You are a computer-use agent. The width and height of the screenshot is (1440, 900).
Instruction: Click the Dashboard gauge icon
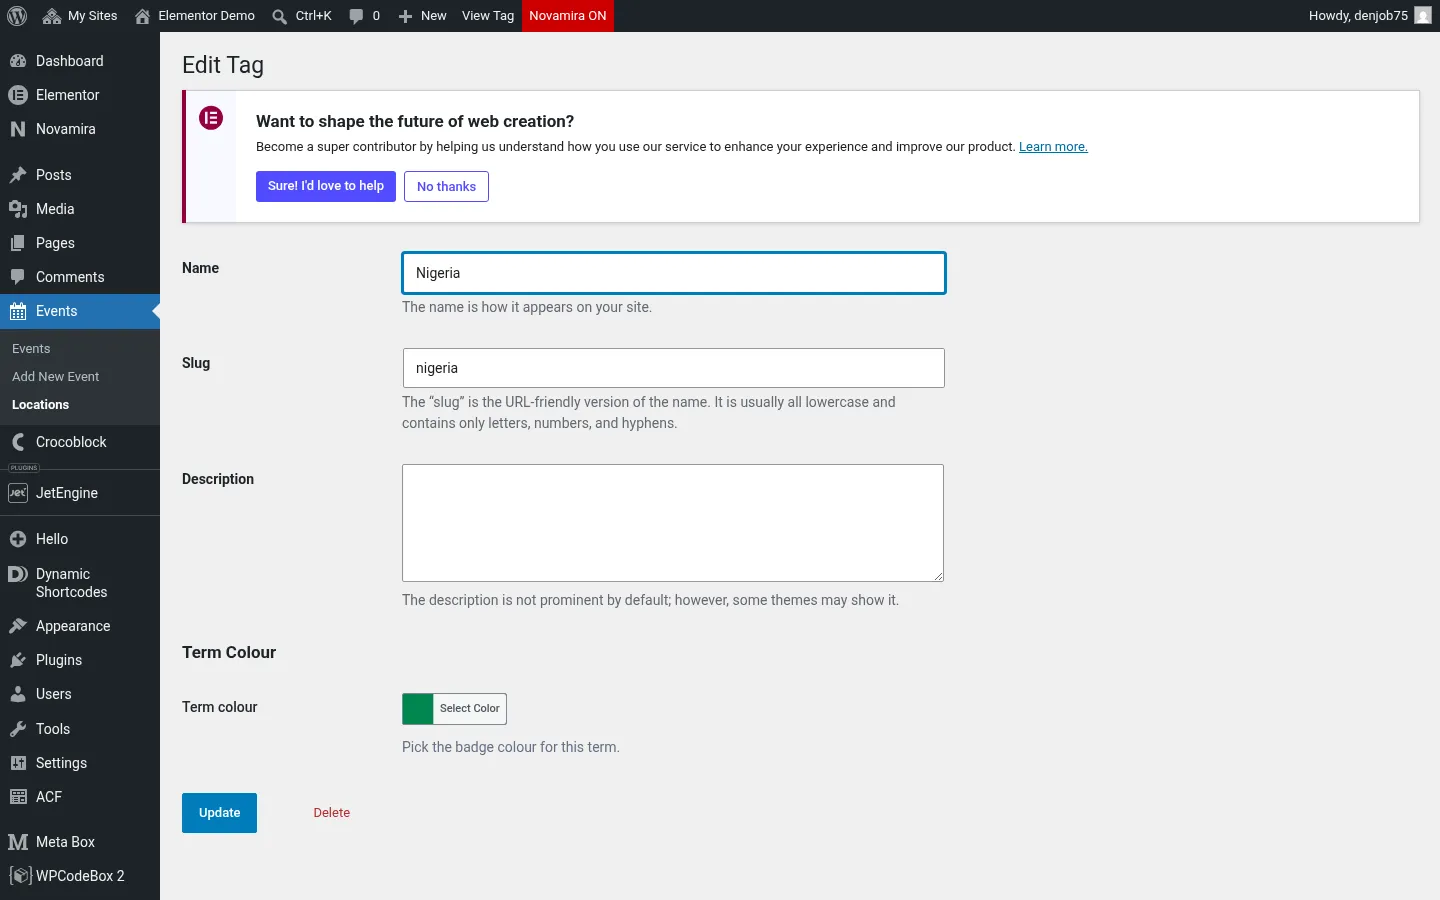click(x=18, y=61)
